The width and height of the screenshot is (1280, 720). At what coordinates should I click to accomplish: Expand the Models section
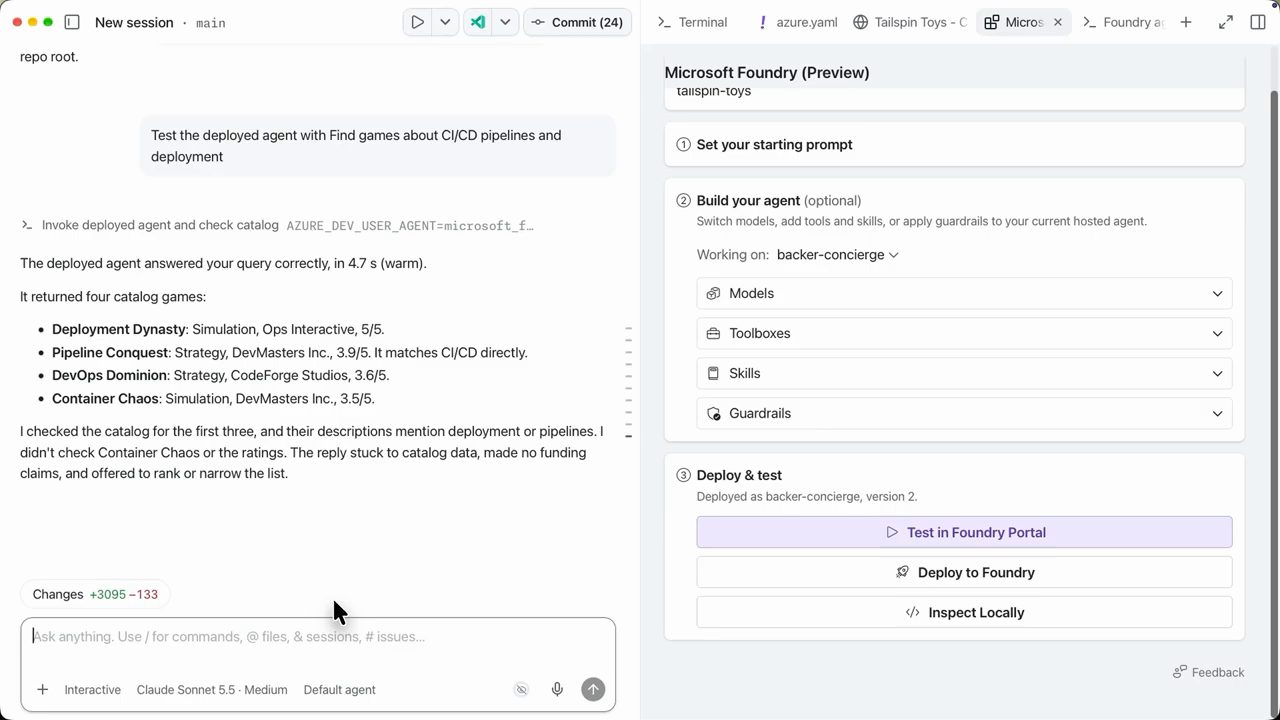(964, 293)
